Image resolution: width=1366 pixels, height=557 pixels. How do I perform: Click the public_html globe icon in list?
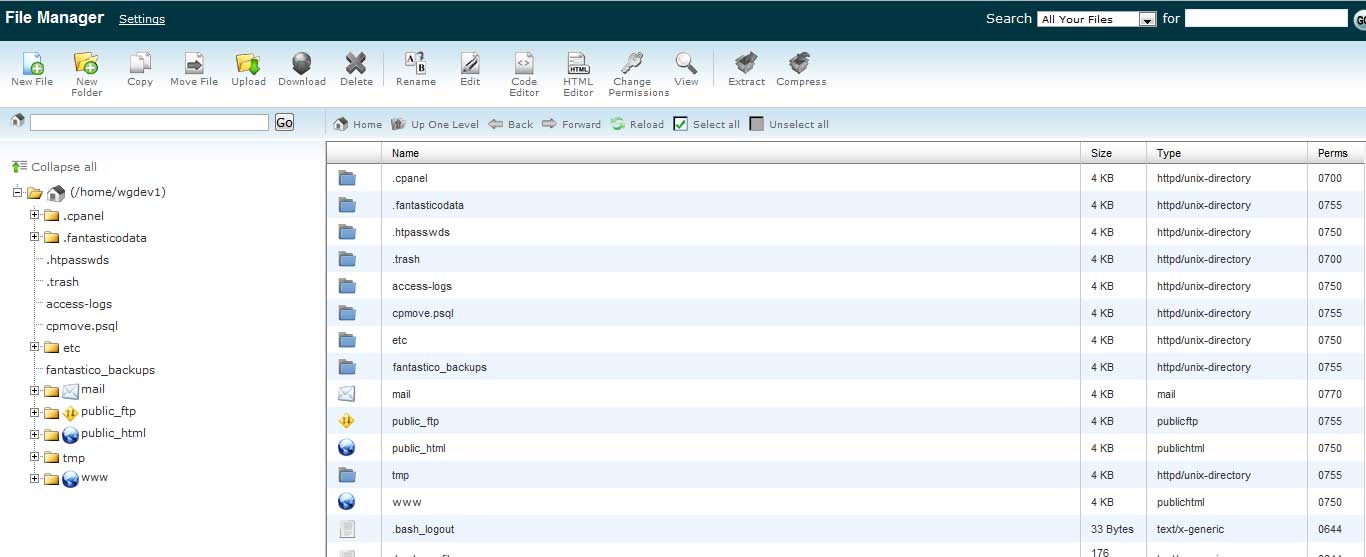coord(347,448)
